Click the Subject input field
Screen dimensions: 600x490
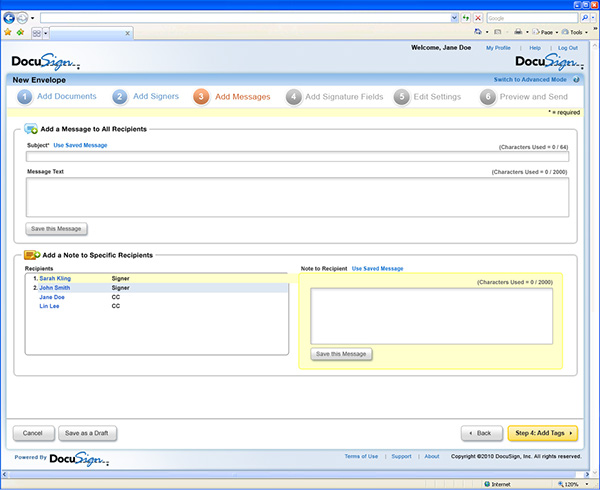[297, 156]
